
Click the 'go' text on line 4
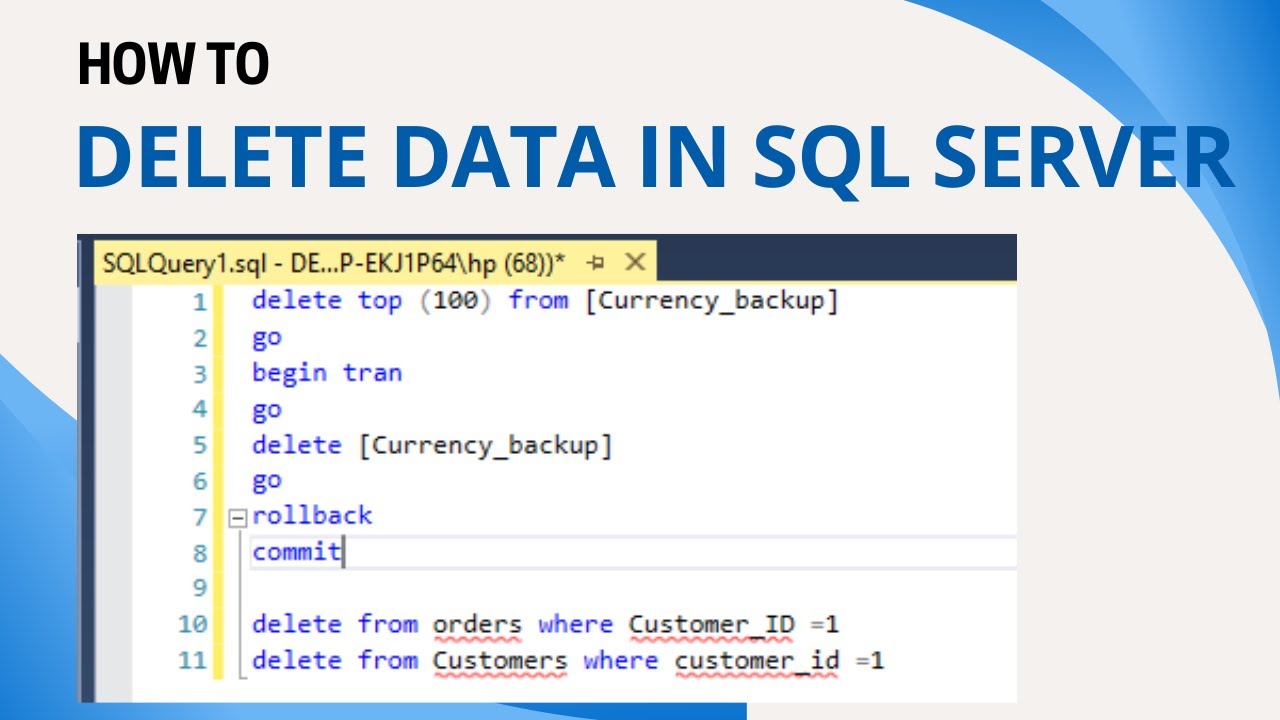[x=267, y=410]
